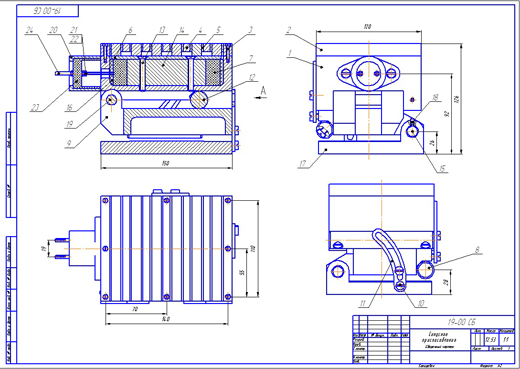Image resolution: width=520 pixels, height=369 pixels.
Task: Click the 19-00 СБ drawing number in title block
Action: click(462, 322)
